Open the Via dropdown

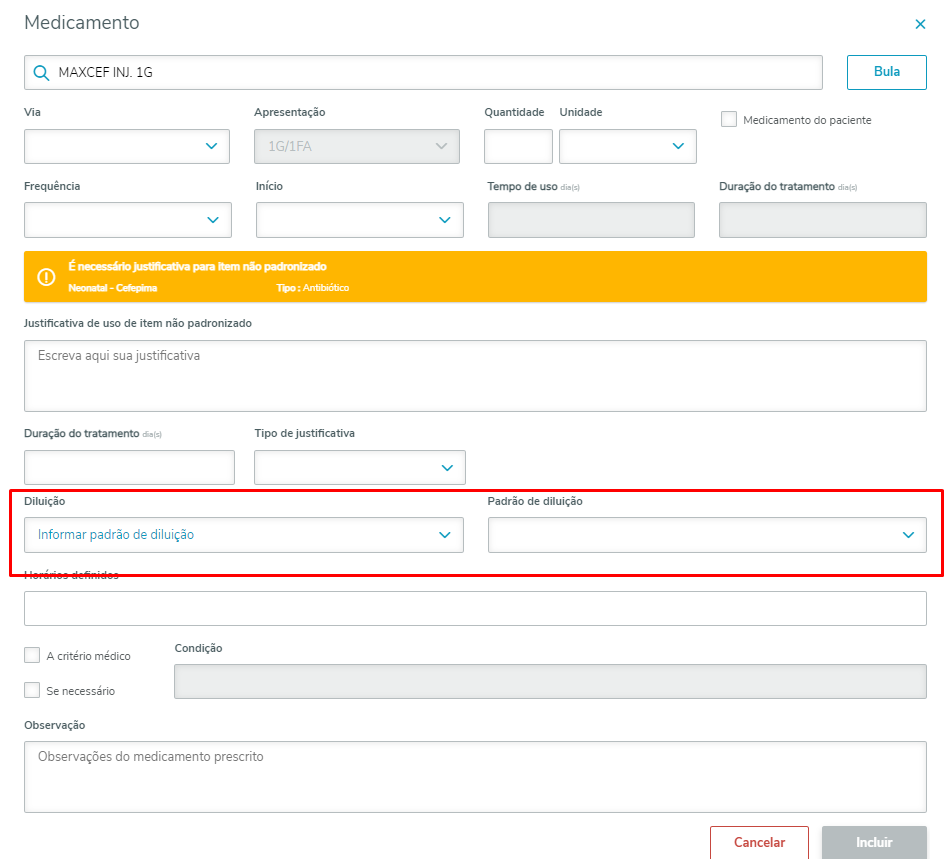pos(127,146)
